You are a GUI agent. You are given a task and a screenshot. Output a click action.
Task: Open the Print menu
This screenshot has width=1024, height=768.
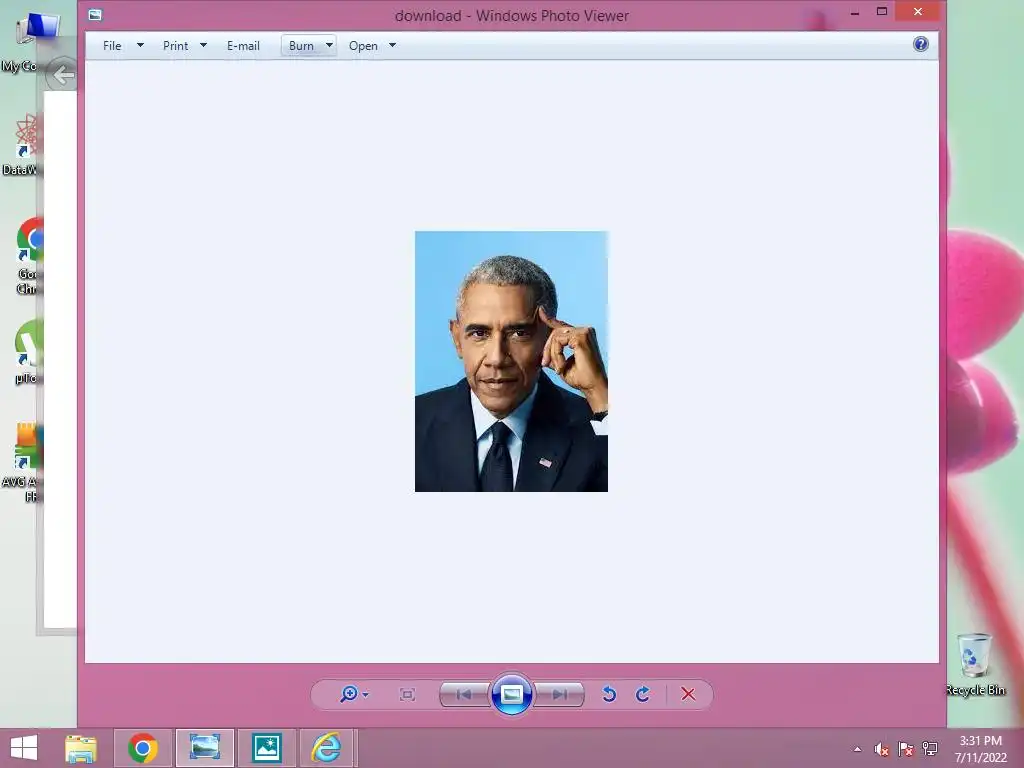click(x=175, y=46)
